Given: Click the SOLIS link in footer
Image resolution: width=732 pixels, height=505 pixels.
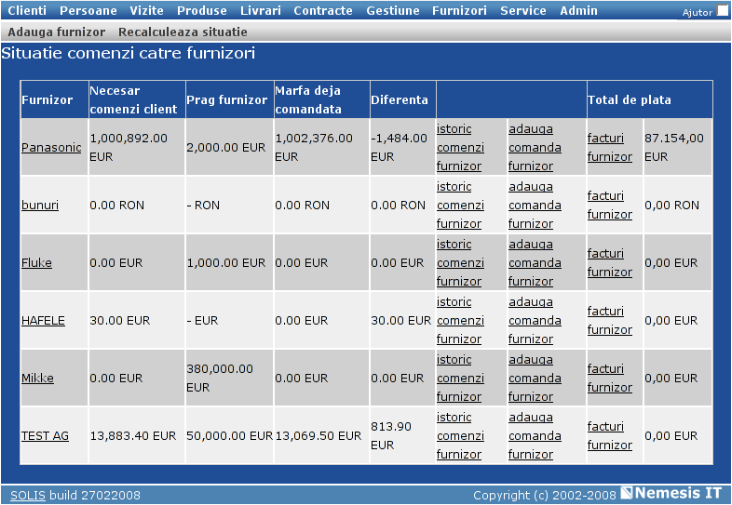Looking at the screenshot, I should pyautogui.click(x=28, y=495).
